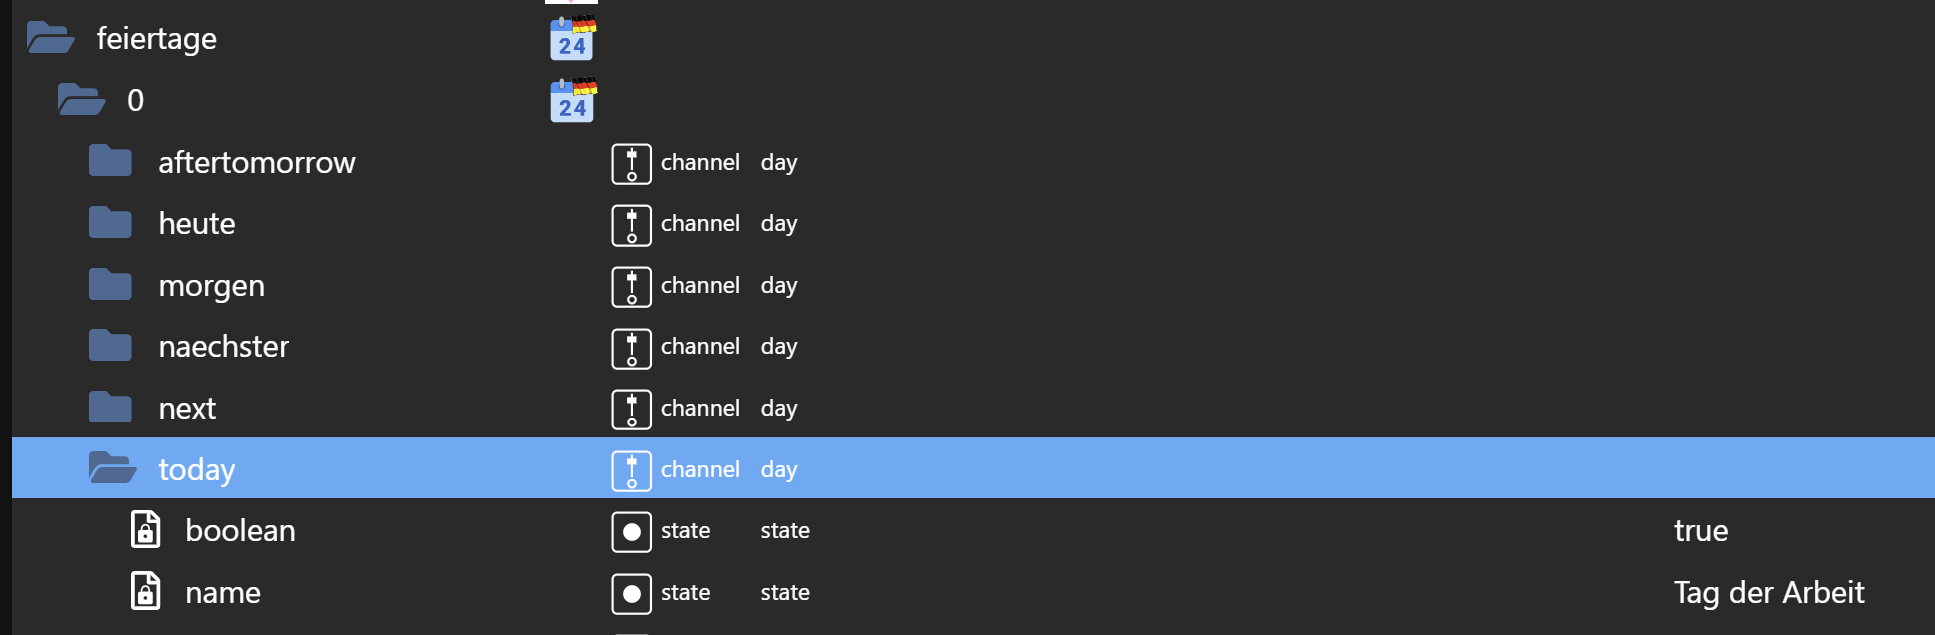Expand the aftertomorrow folder
This screenshot has width=1935, height=635.
(110, 162)
